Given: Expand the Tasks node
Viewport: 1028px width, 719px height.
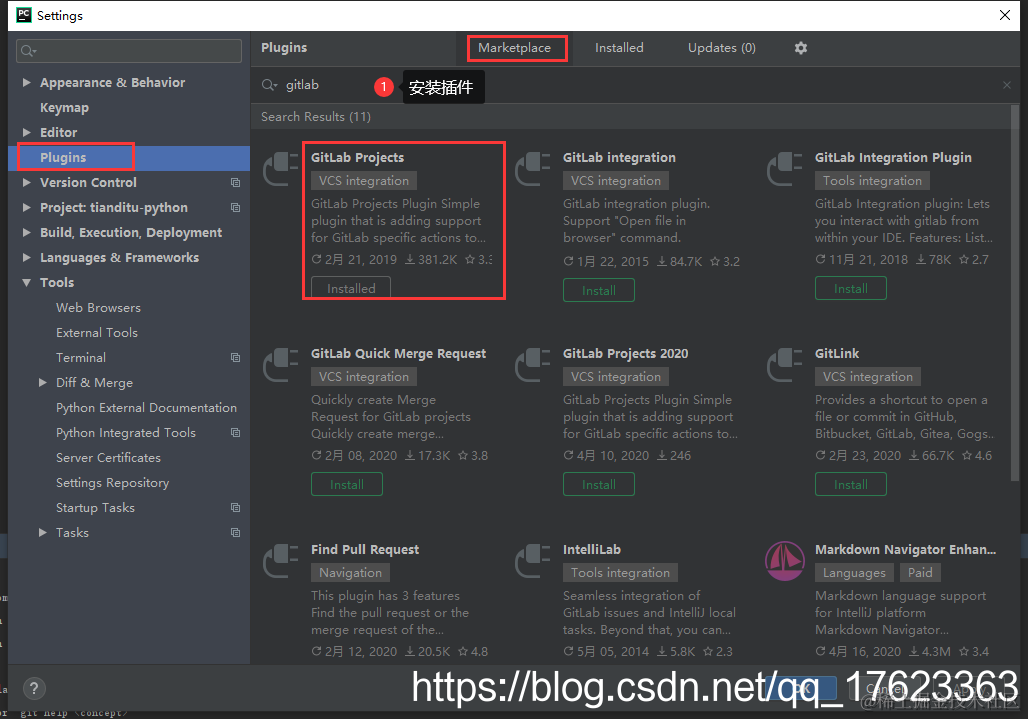Looking at the screenshot, I should click(x=43, y=532).
